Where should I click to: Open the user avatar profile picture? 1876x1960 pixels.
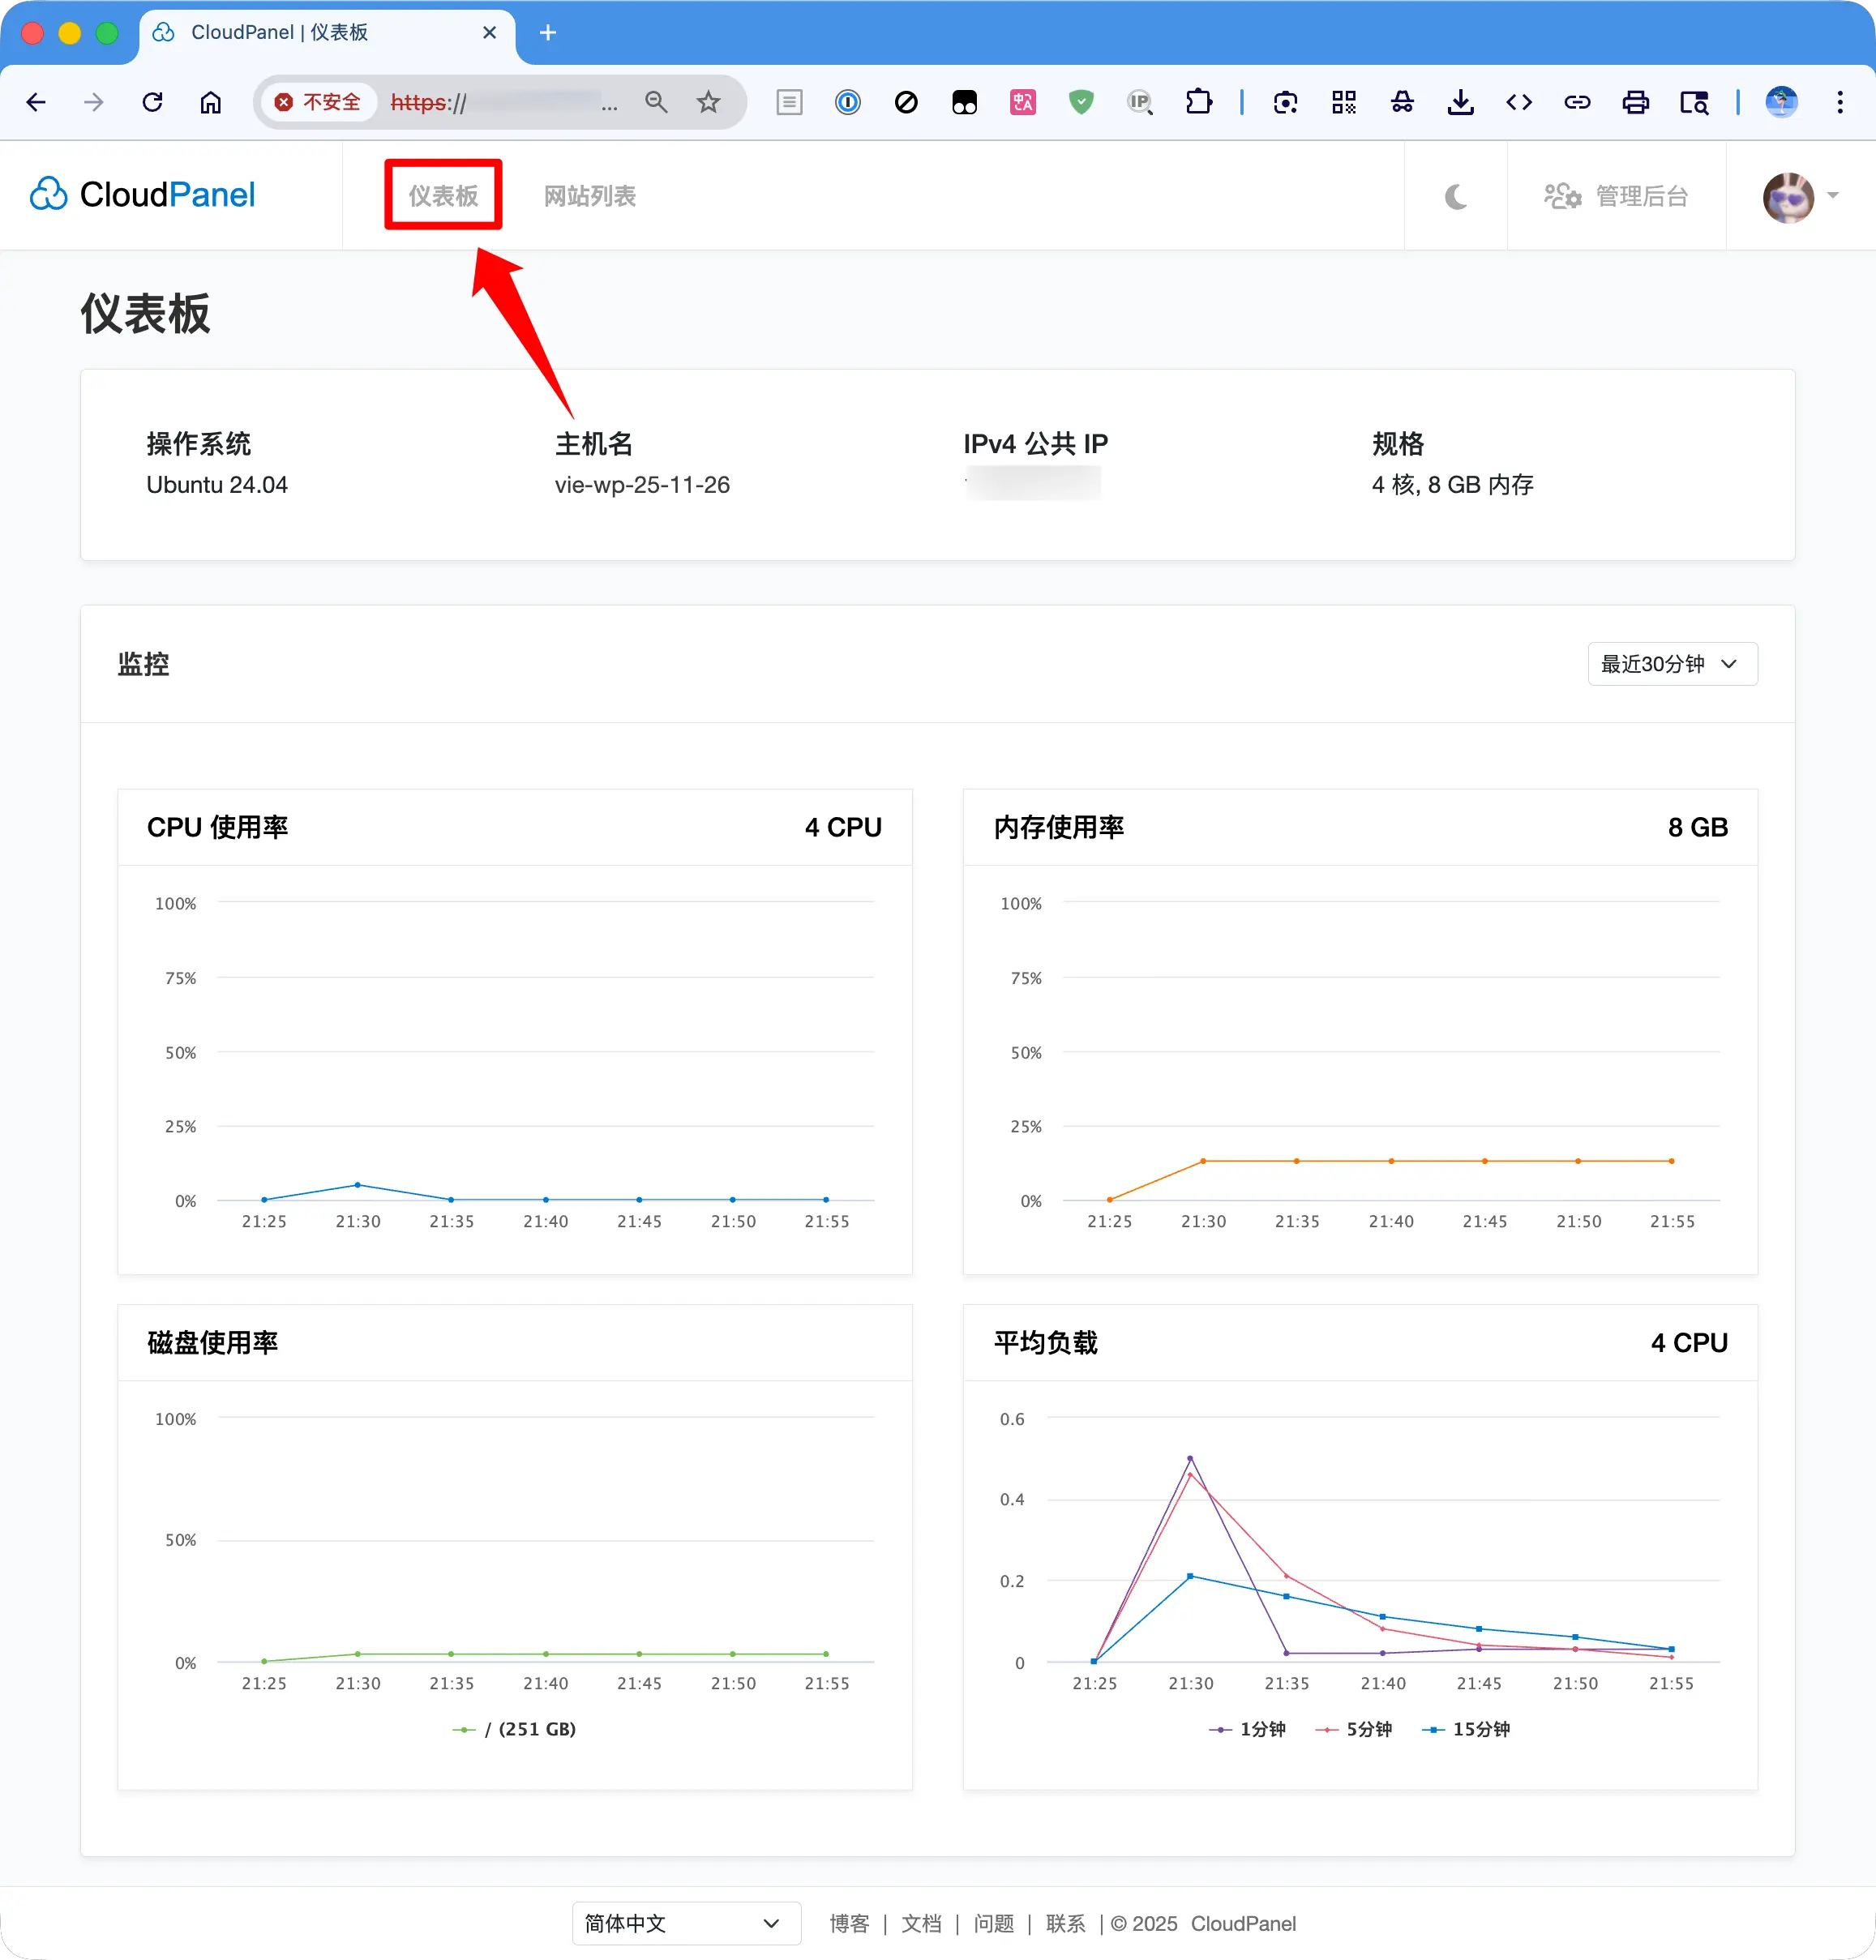pyautogui.click(x=1788, y=197)
